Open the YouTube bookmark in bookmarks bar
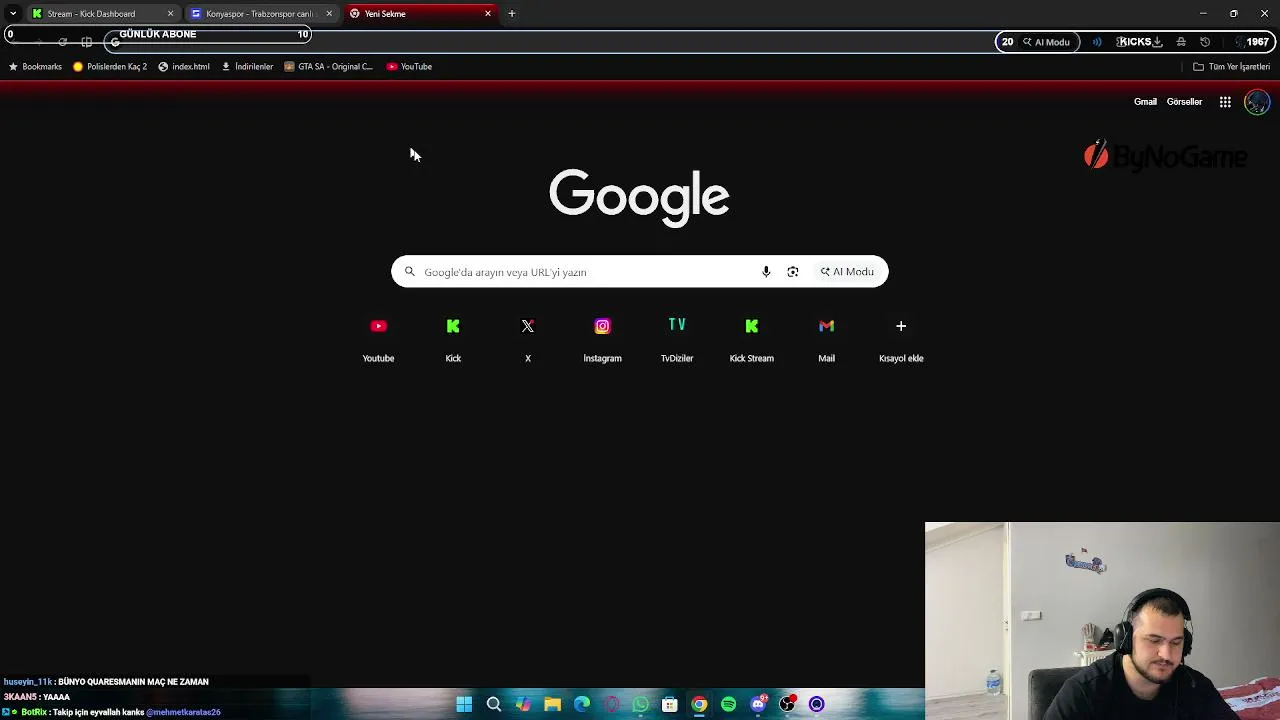This screenshot has height=720, width=1280. click(x=409, y=67)
